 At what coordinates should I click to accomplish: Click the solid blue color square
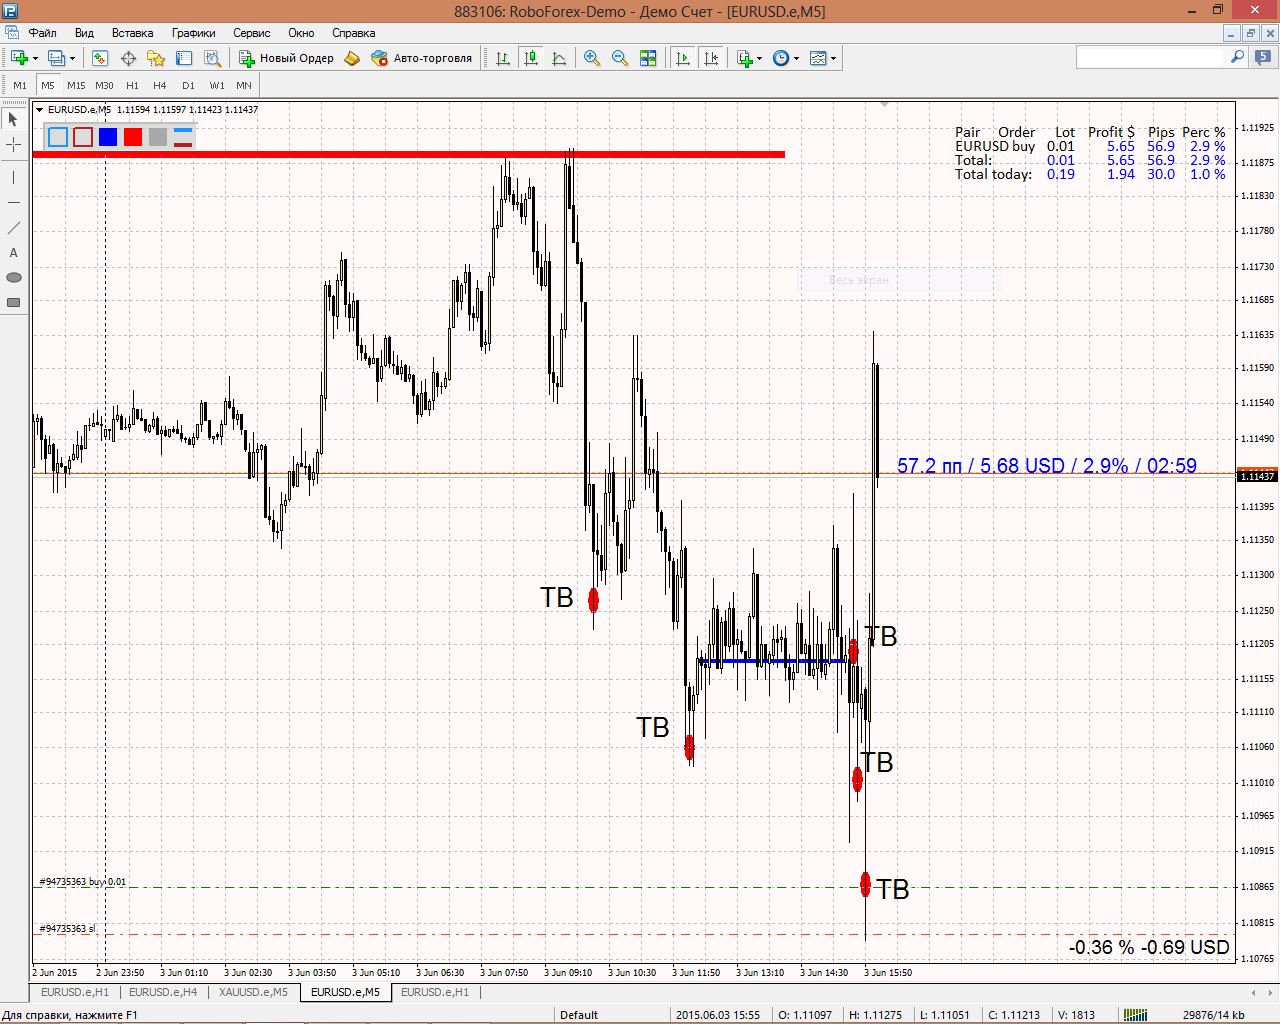point(108,137)
